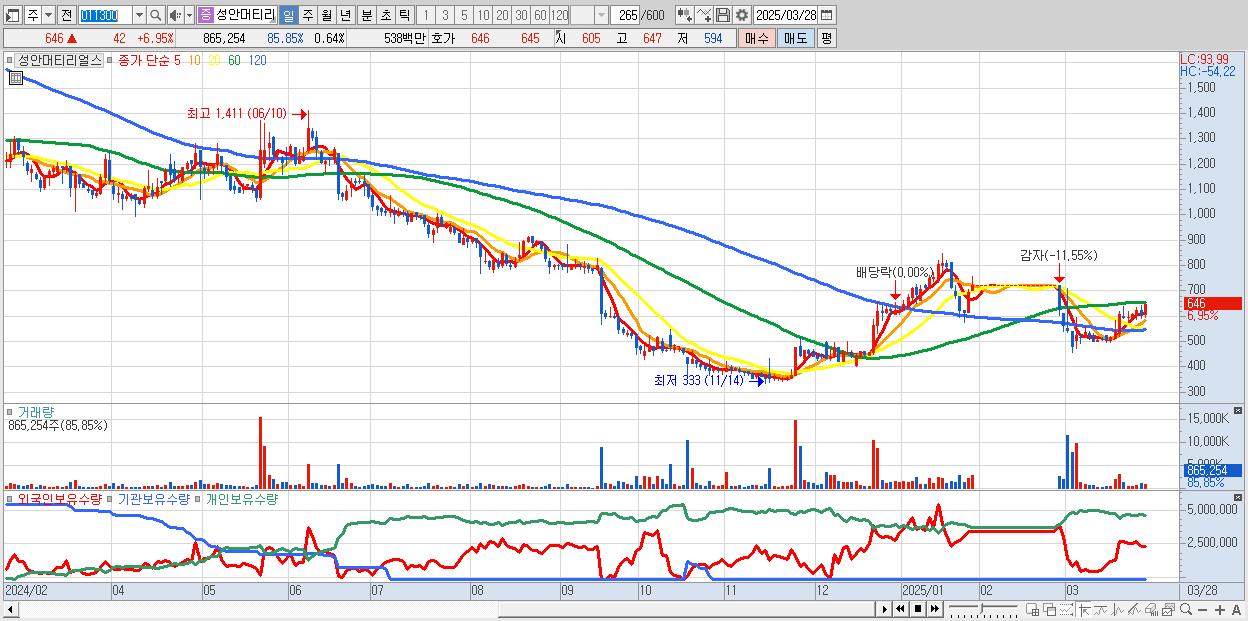Click the scroll-right arrow on bottom scrollbar

pos(884,609)
